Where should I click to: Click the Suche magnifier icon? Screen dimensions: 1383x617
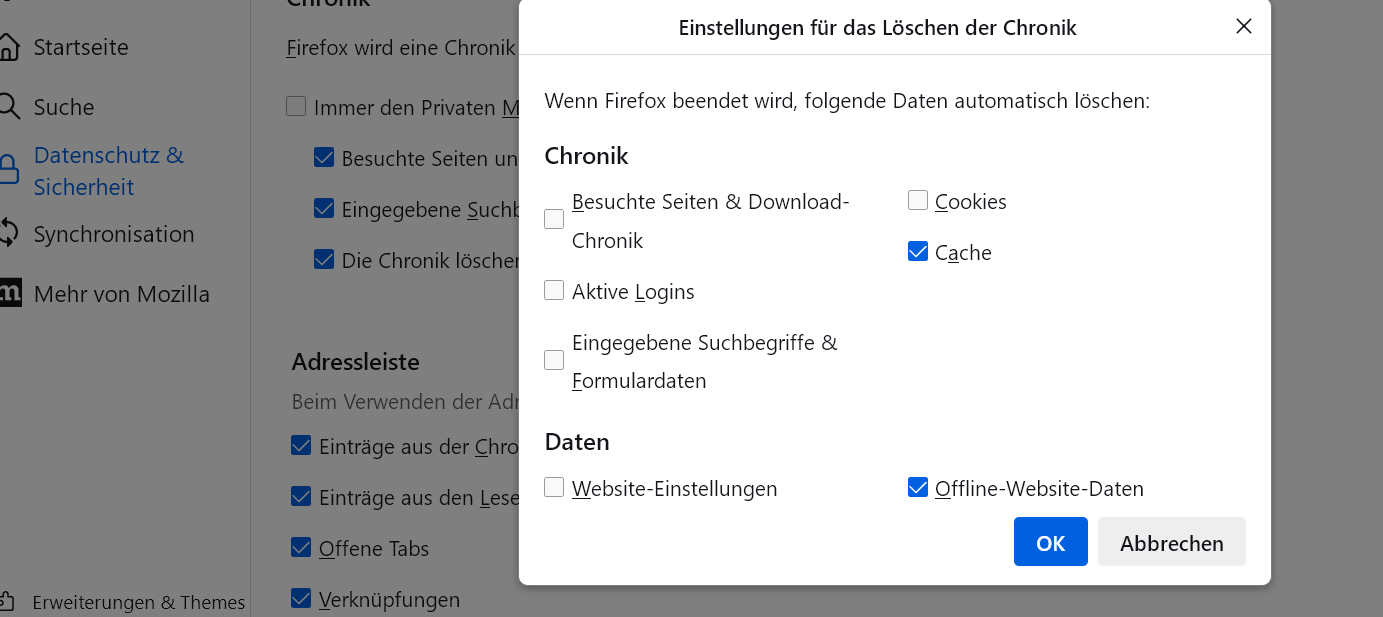(x=8, y=107)
